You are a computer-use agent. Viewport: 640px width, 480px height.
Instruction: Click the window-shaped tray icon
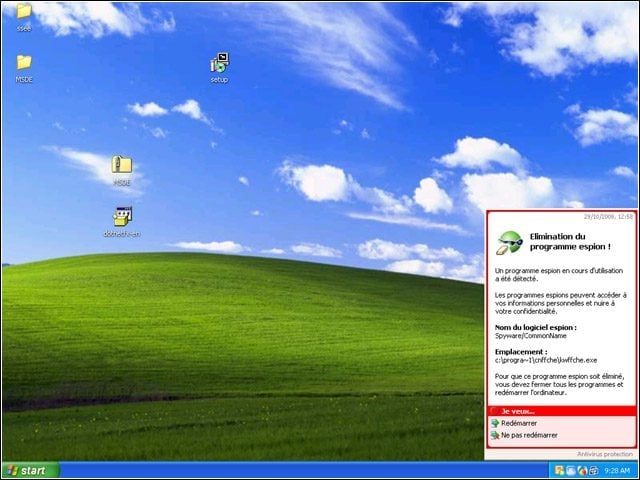[x=571, y=471]
